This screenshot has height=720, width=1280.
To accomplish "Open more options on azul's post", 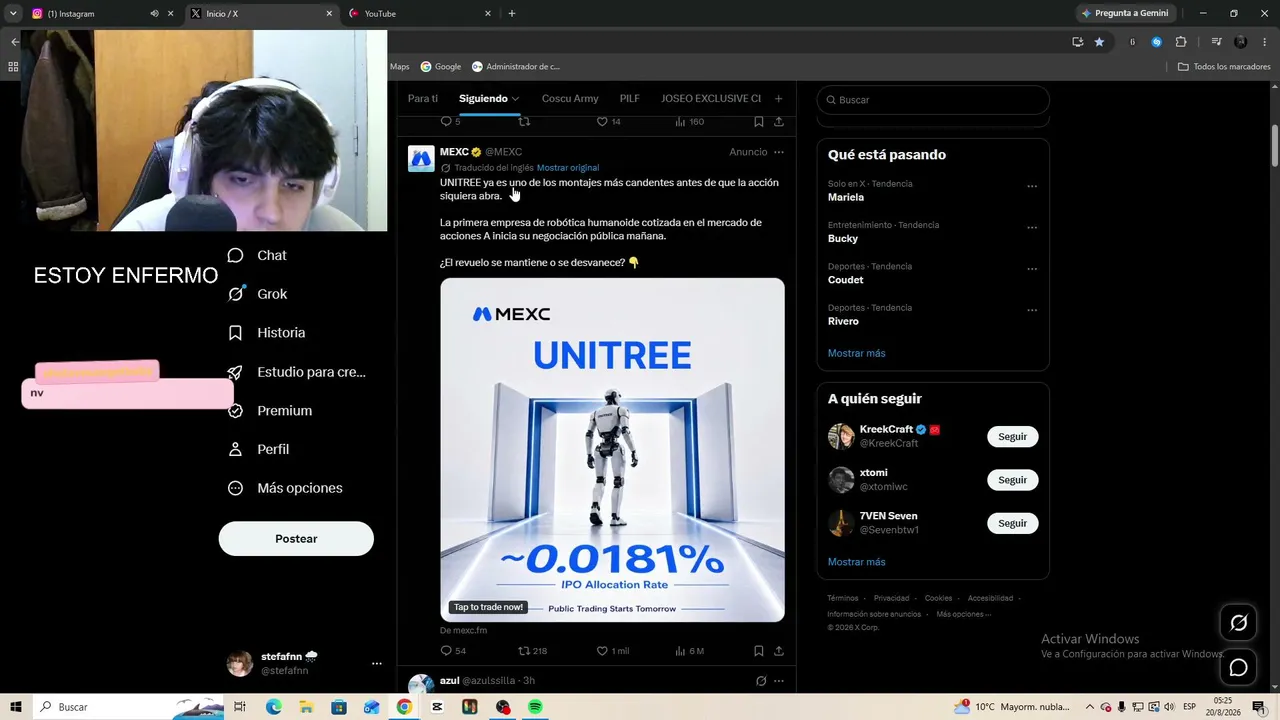I will (x=779, y=681).
